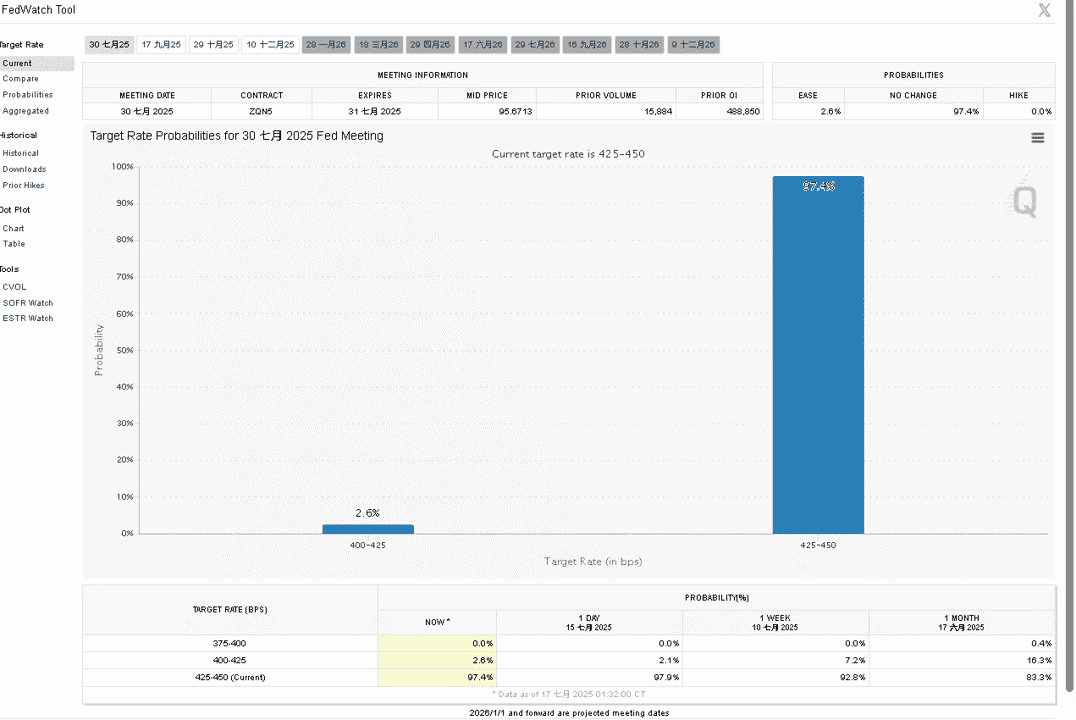This screenshot has height=720, width=1076.
Task: Open the Dot Plot Table link
Action: tap(14, 244)
